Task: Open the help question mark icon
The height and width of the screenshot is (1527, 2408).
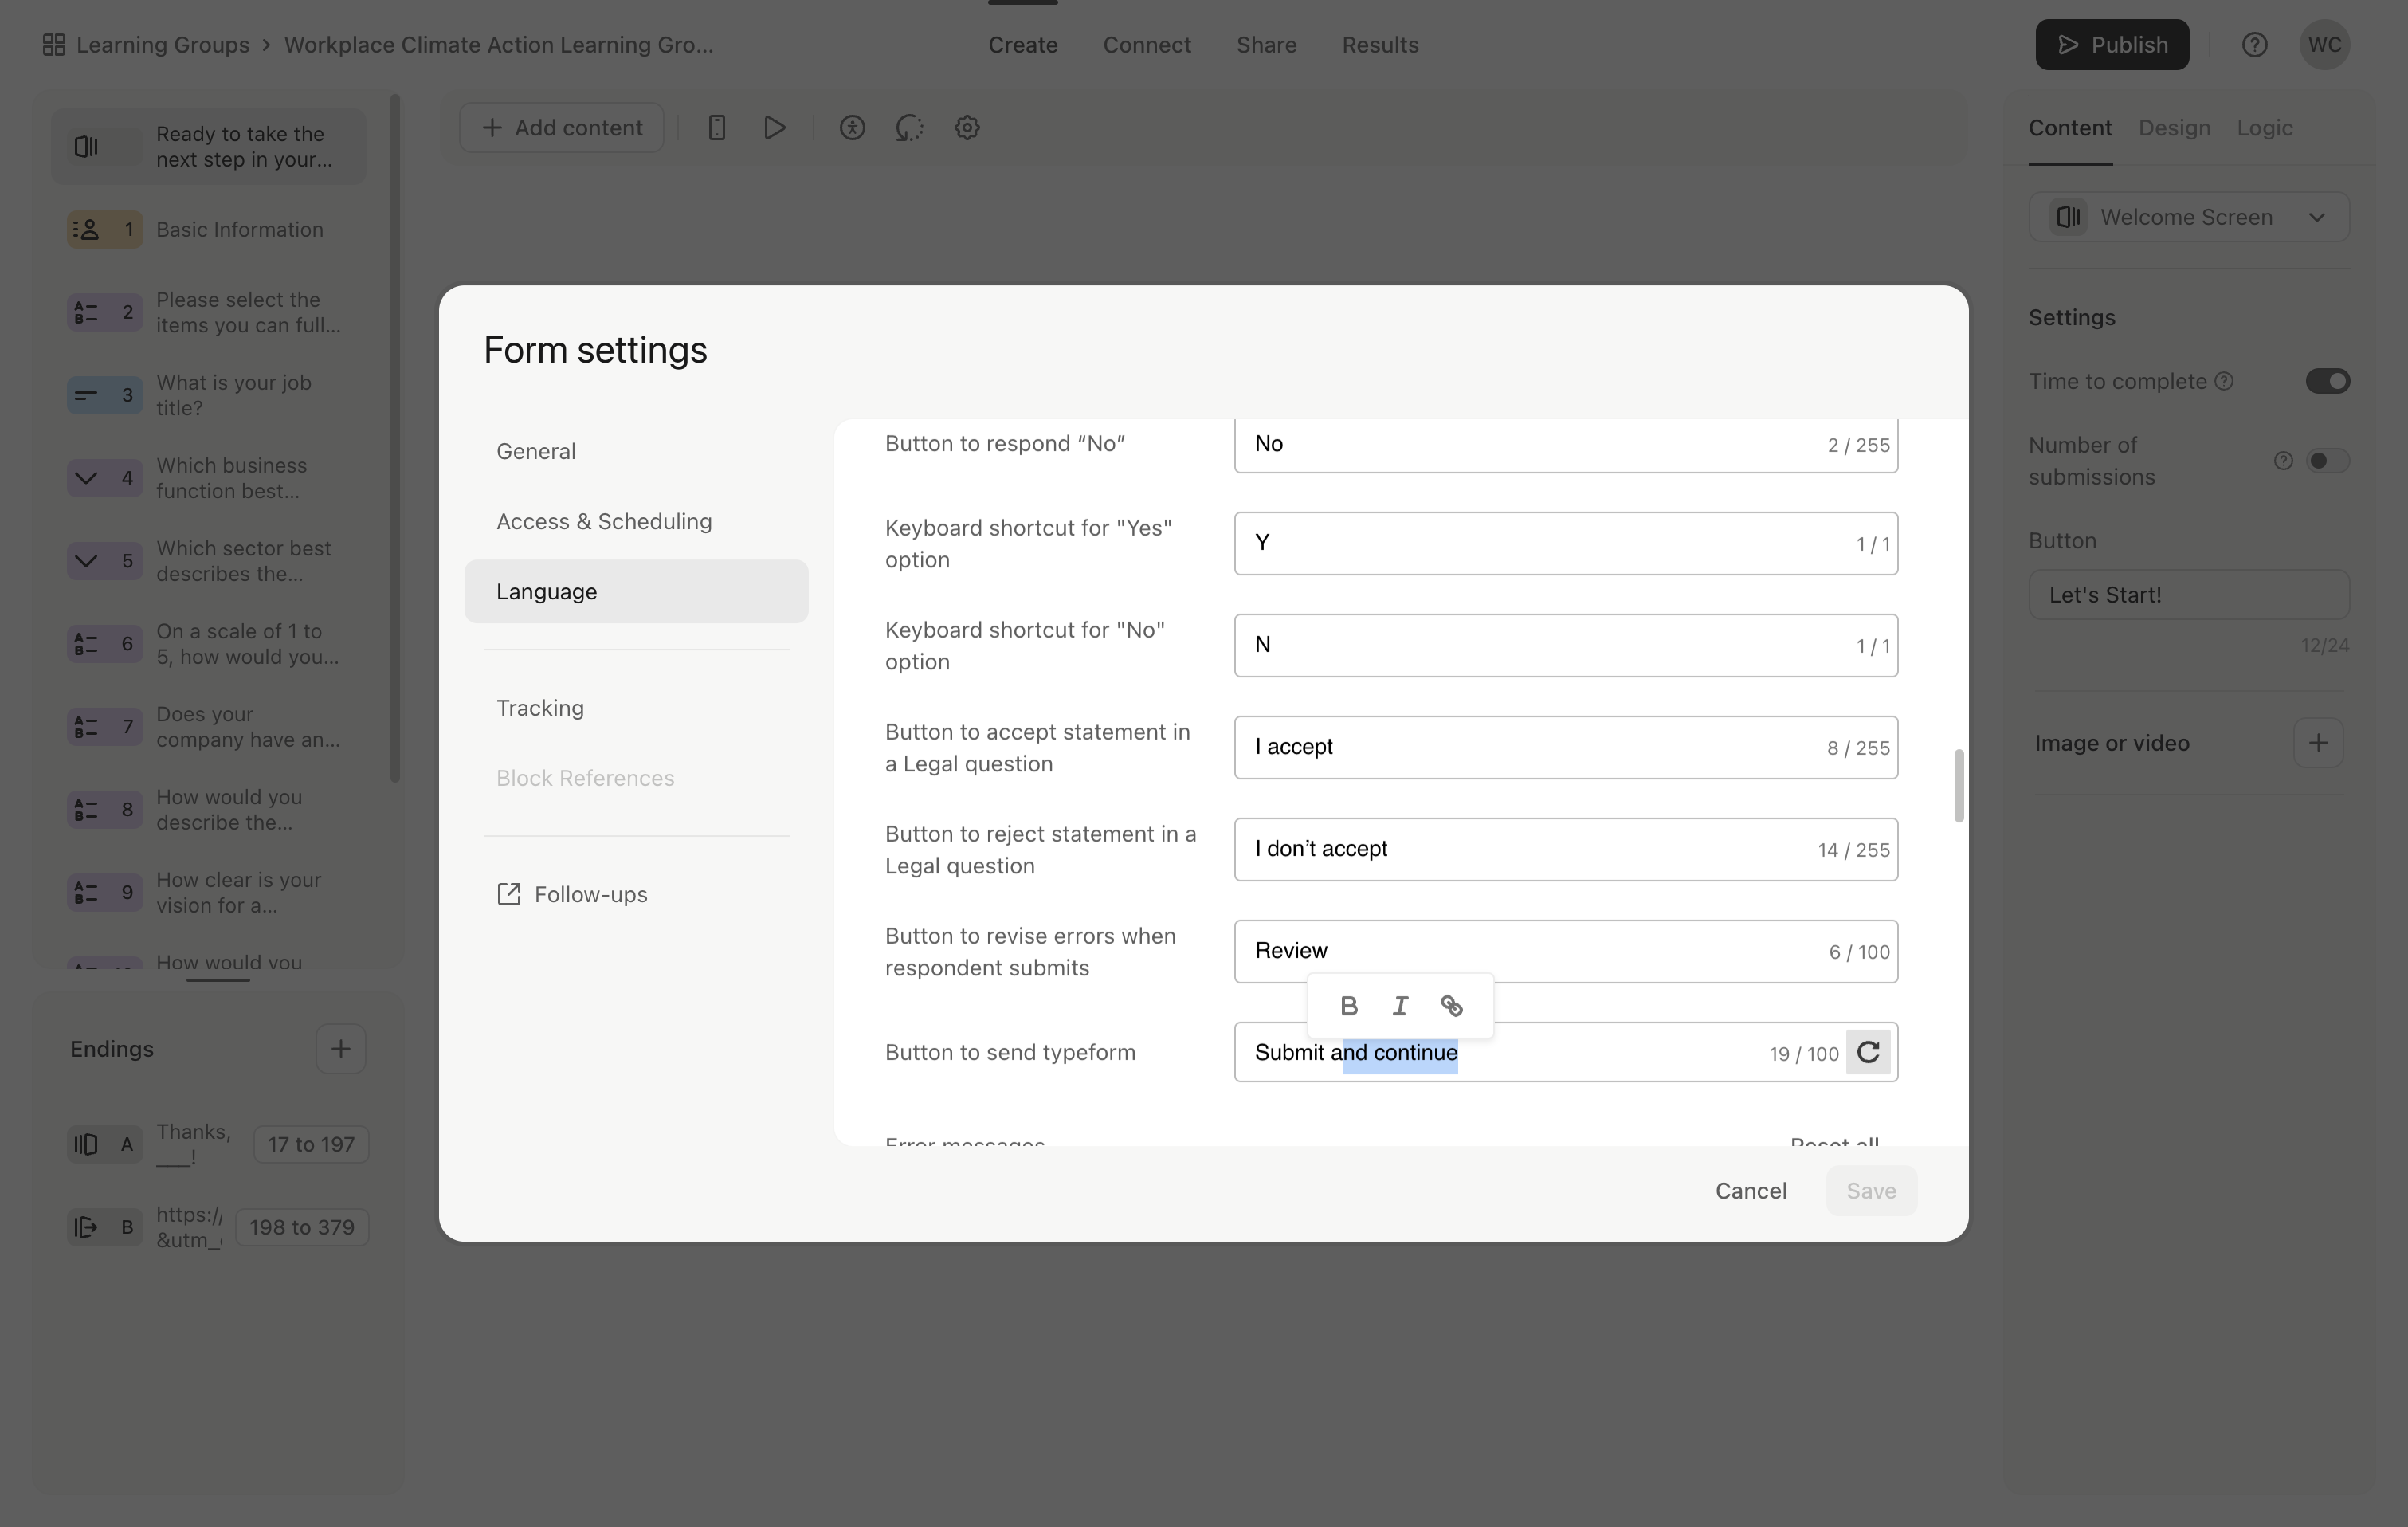Action: tap(2254, 45)
